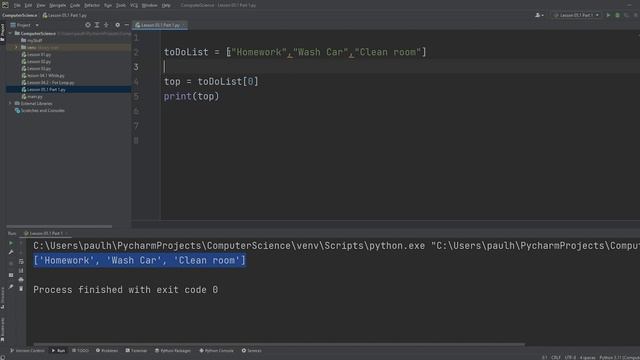The image size is (640, 360).
Task: Click the green Debug bug icon in toolbar
Action: [618, 15]
